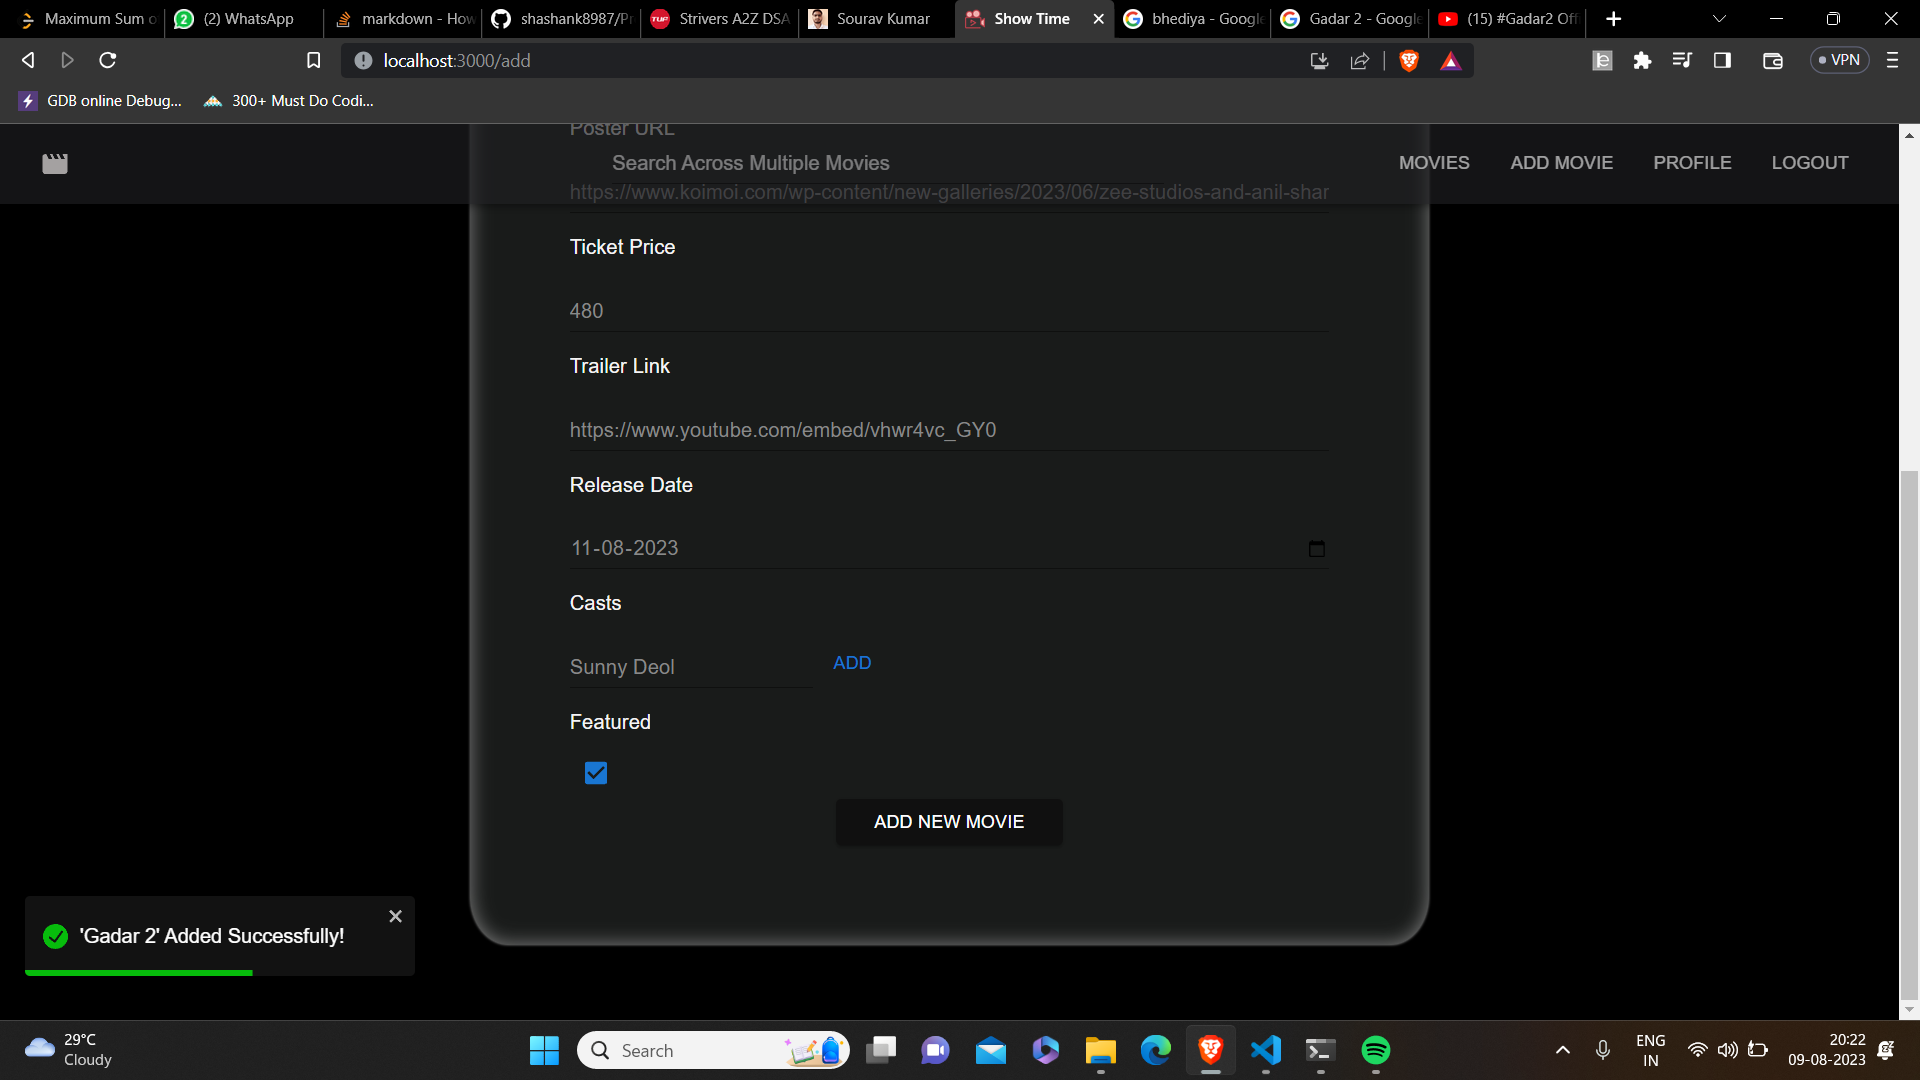Reload the current page

108,61
